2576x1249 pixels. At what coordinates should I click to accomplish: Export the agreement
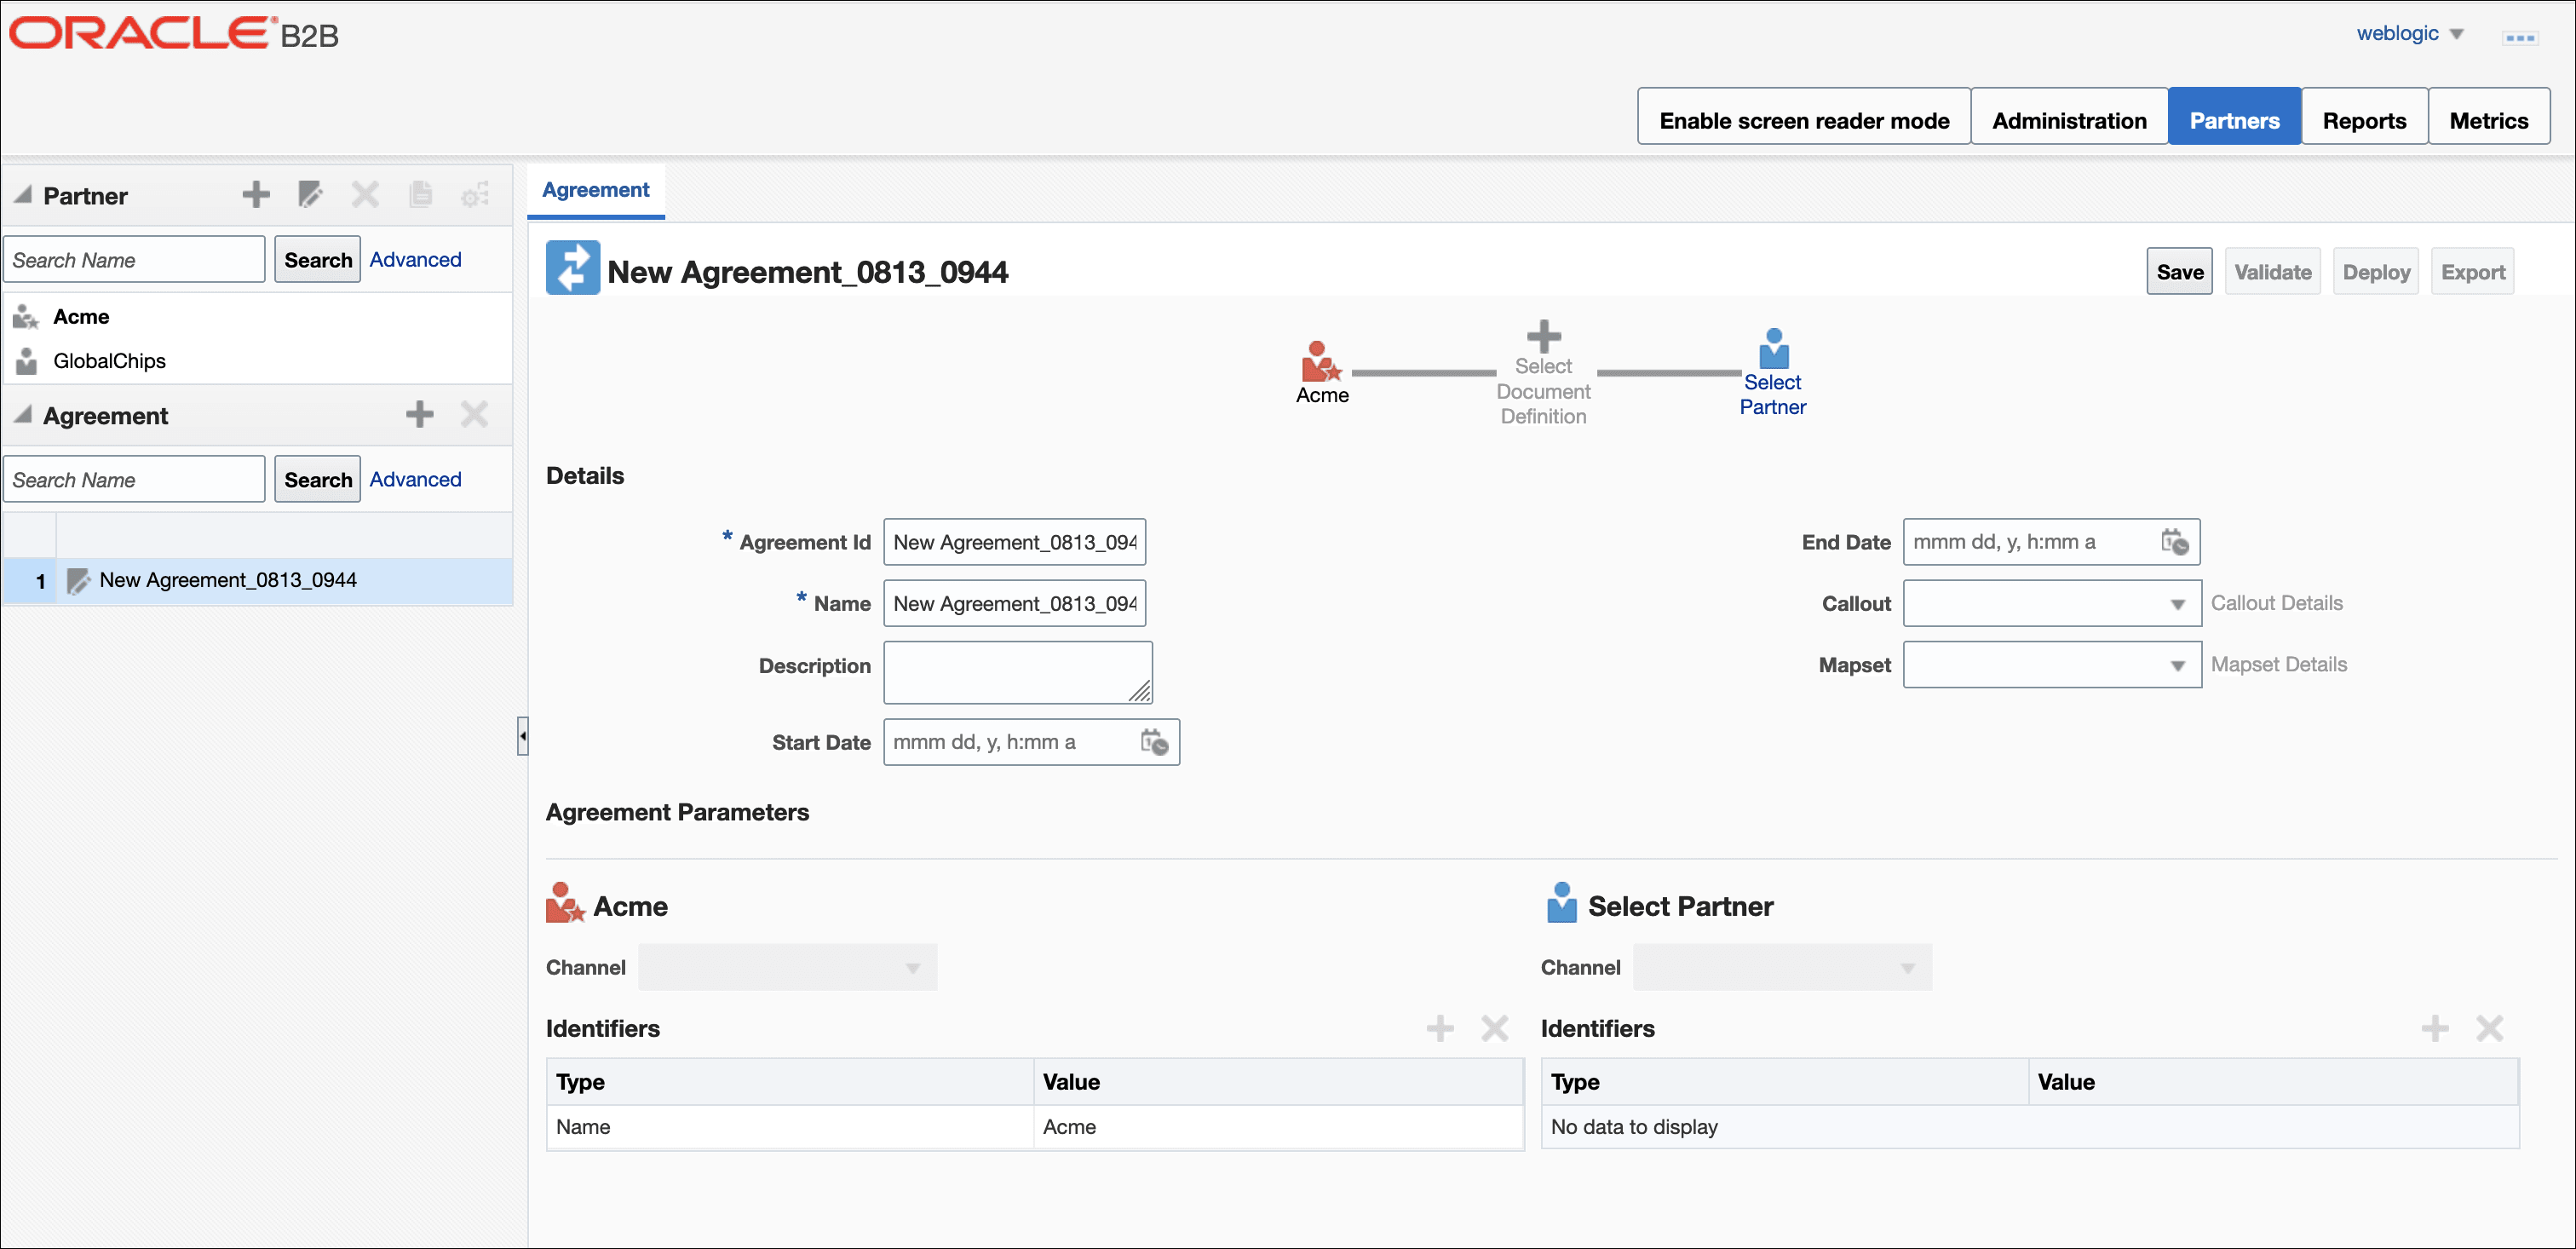2472,272
